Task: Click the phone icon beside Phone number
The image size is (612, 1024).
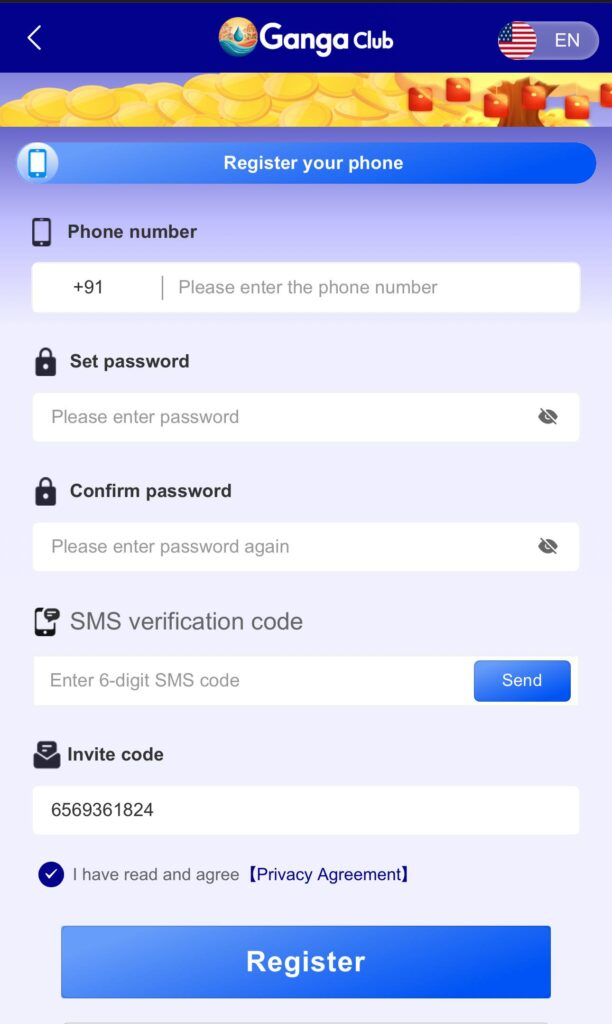Action: point(41,232)
